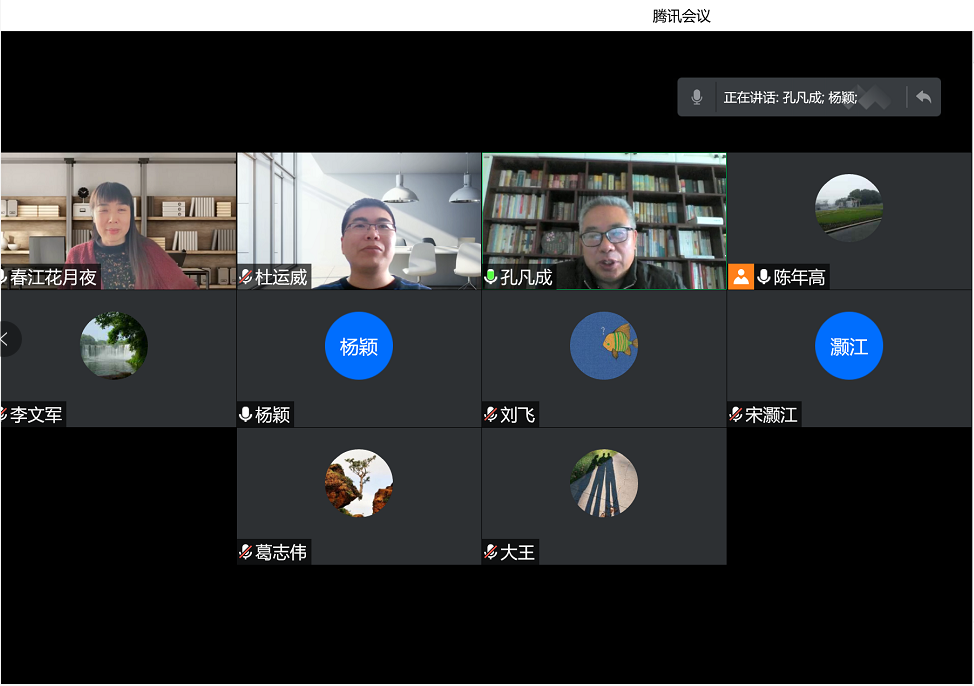Click the green active mic icon beside 孔凡成
The image size is (974, 686).
click(491, 277)
